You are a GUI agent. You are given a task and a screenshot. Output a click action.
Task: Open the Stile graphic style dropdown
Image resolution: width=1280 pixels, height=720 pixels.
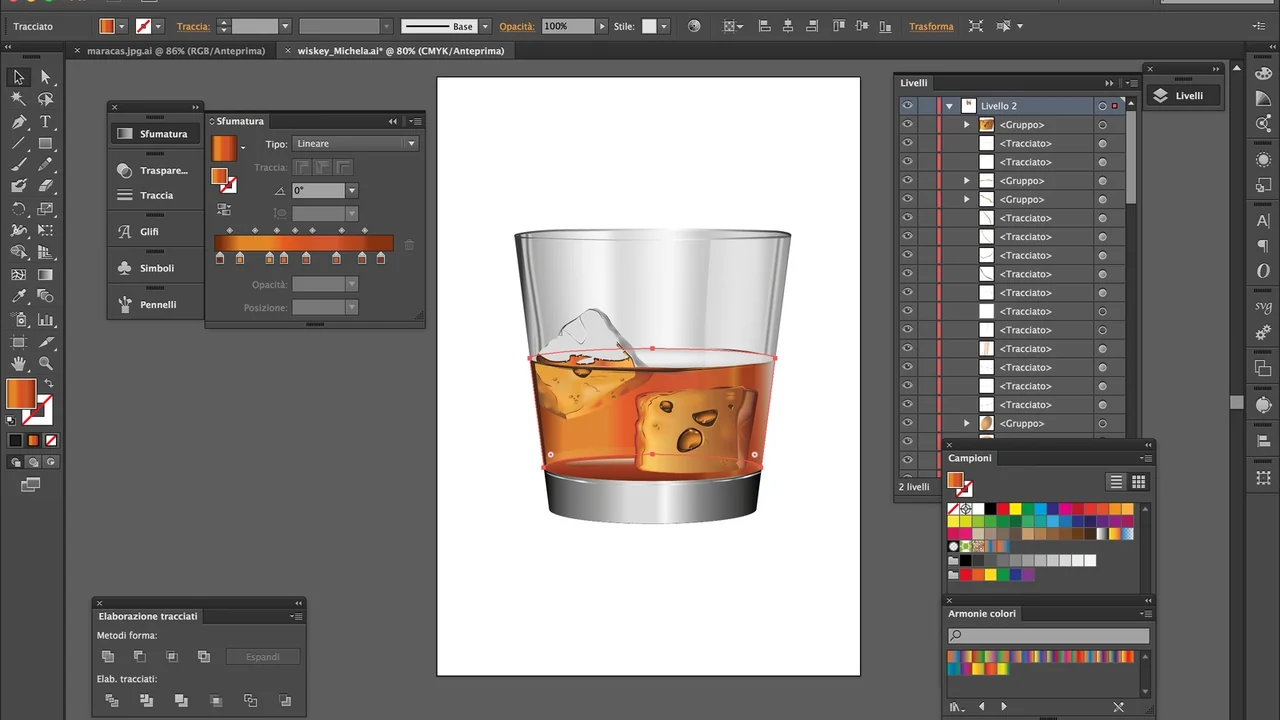point(663,26)
